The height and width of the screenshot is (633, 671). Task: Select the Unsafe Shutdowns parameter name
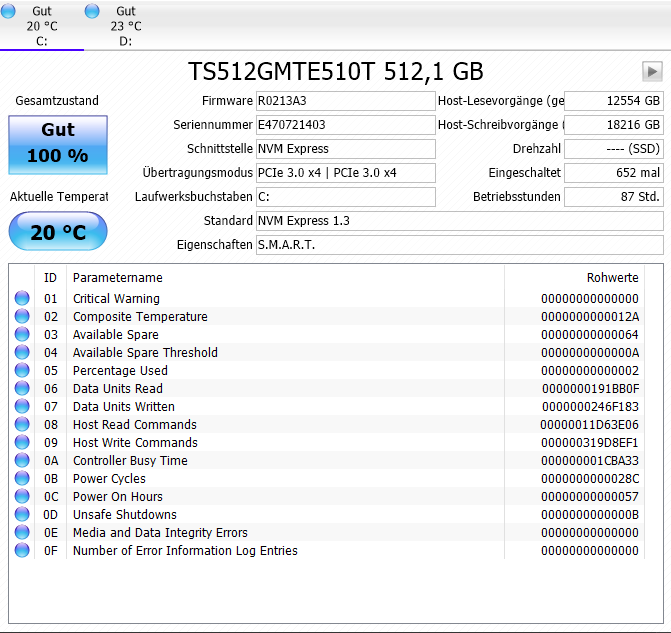pos(125,514)
